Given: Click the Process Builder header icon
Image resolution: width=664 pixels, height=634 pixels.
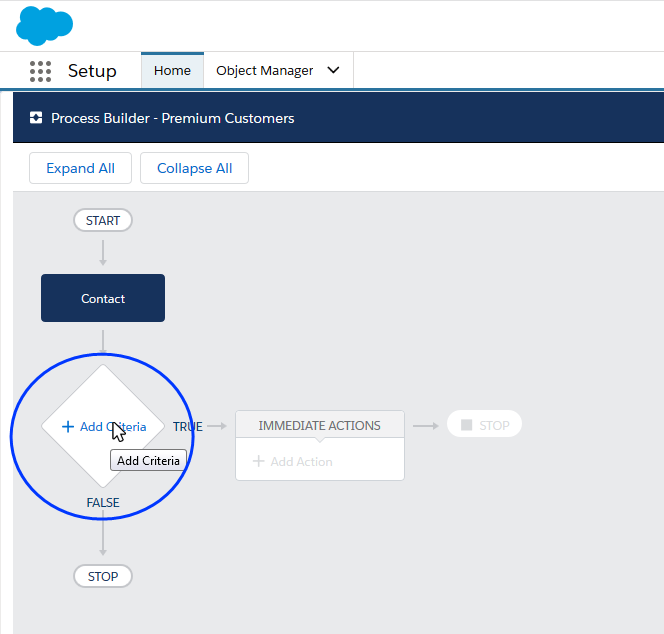Looking at the screenshot, I should coord(36,118).
